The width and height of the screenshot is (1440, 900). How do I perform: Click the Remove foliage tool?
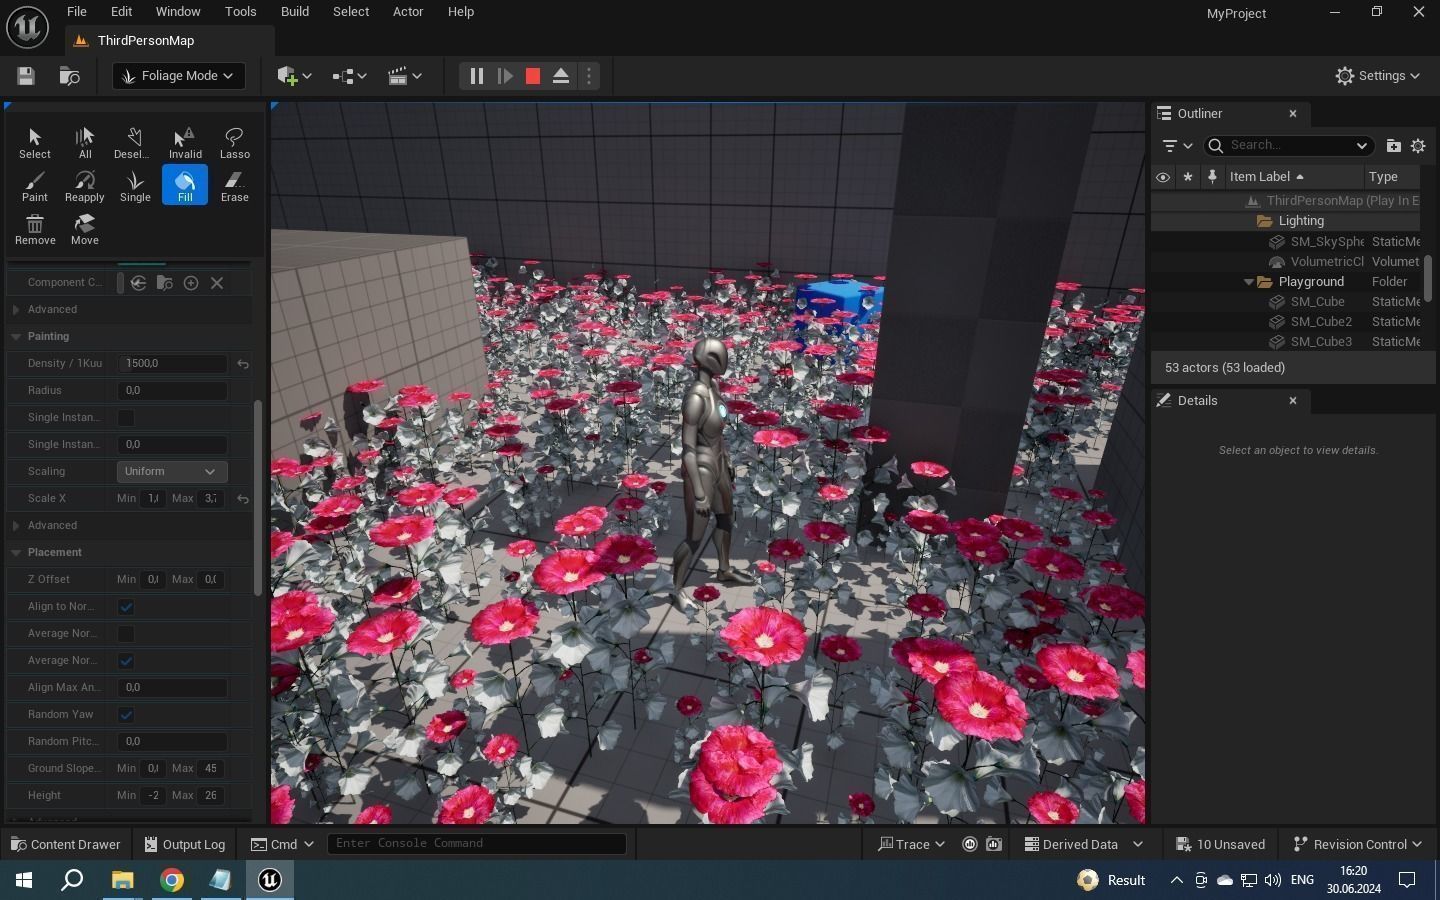[x=34, y=229]
